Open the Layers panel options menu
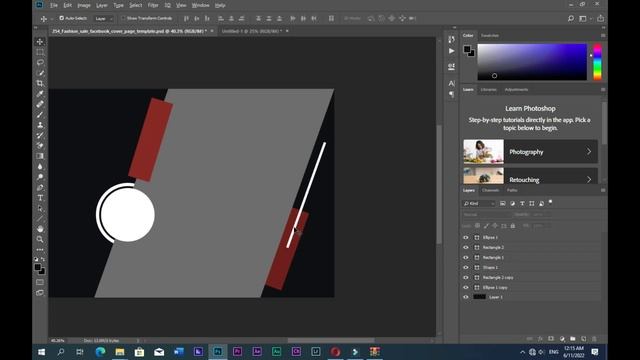Viewport: 640px width, 360px height. tap(603, 190)
